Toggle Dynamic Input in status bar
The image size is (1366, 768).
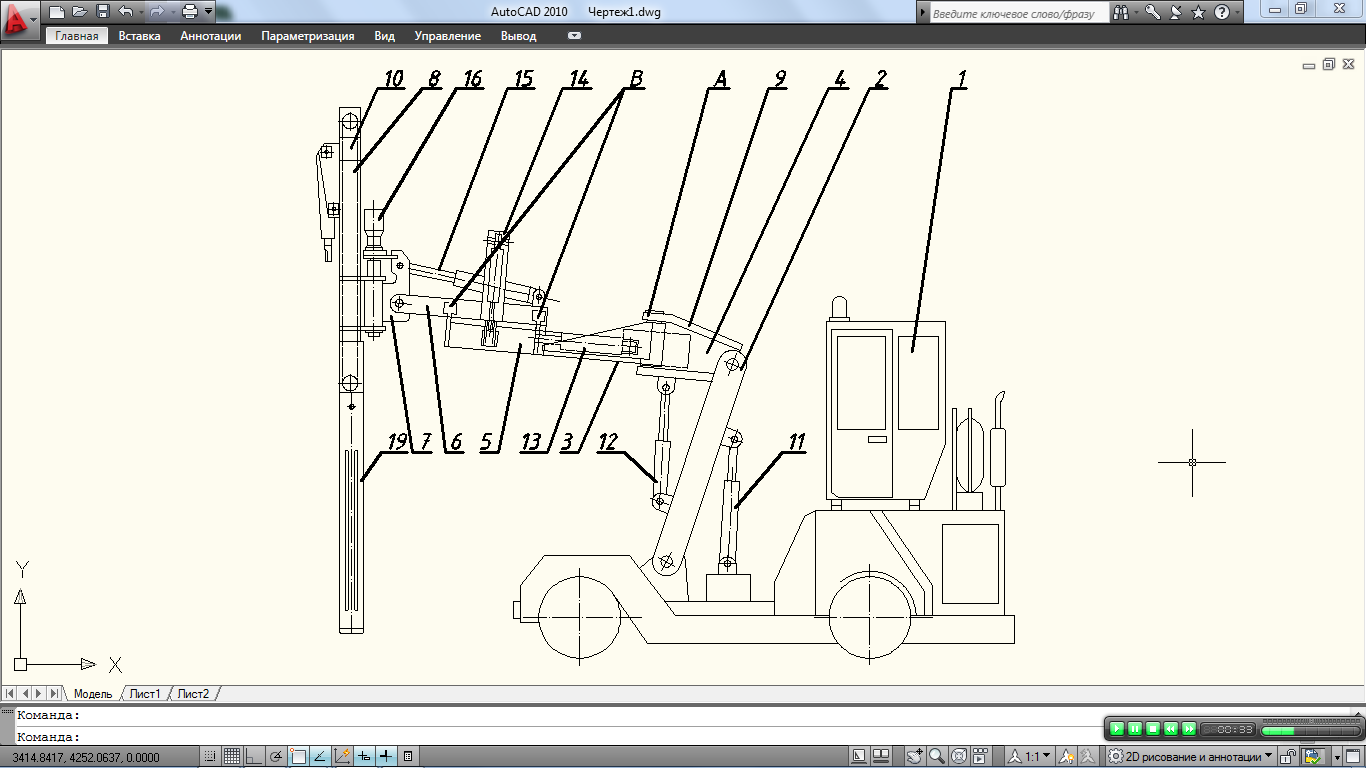coord(364,757)
